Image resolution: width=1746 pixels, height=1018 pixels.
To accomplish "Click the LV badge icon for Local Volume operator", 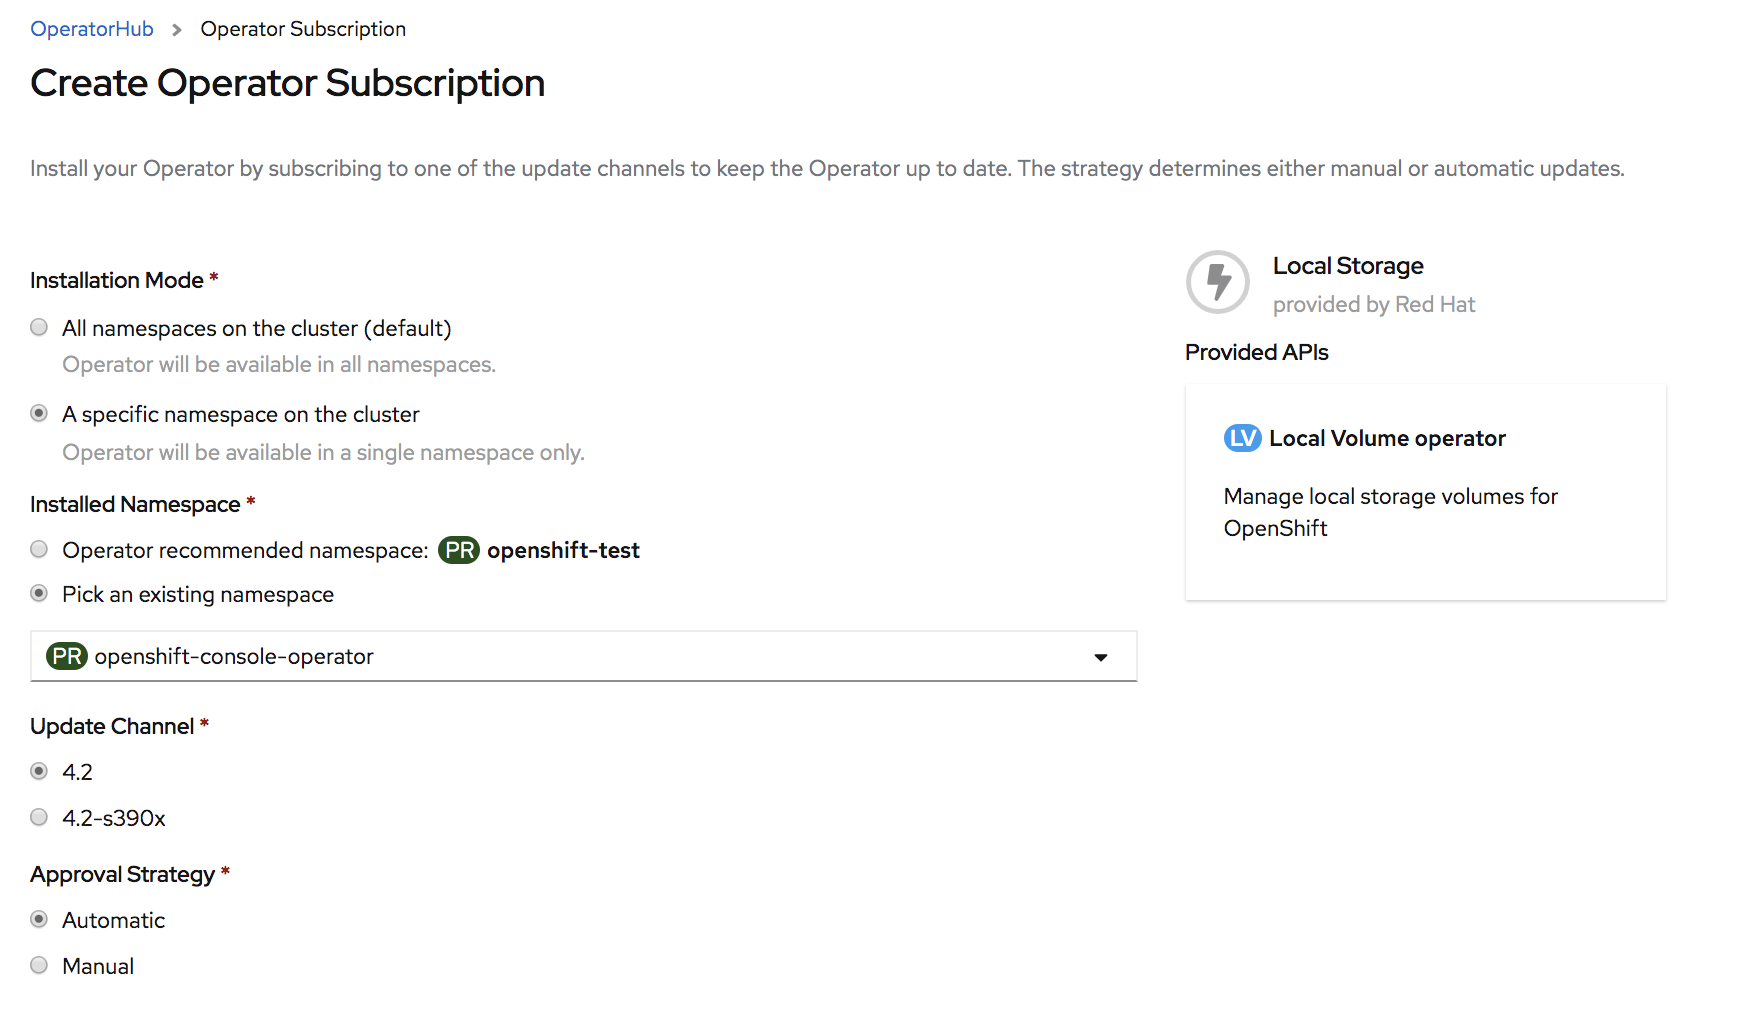I will coord(1242,438).
